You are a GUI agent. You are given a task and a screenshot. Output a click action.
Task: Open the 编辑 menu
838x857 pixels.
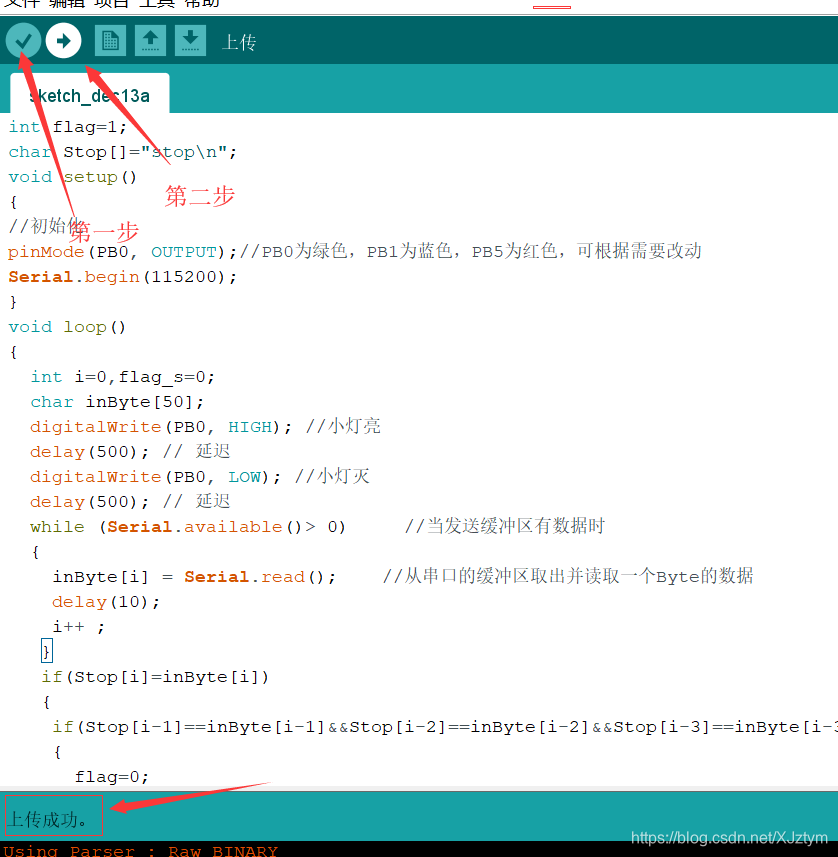click(x=65, y=4)
